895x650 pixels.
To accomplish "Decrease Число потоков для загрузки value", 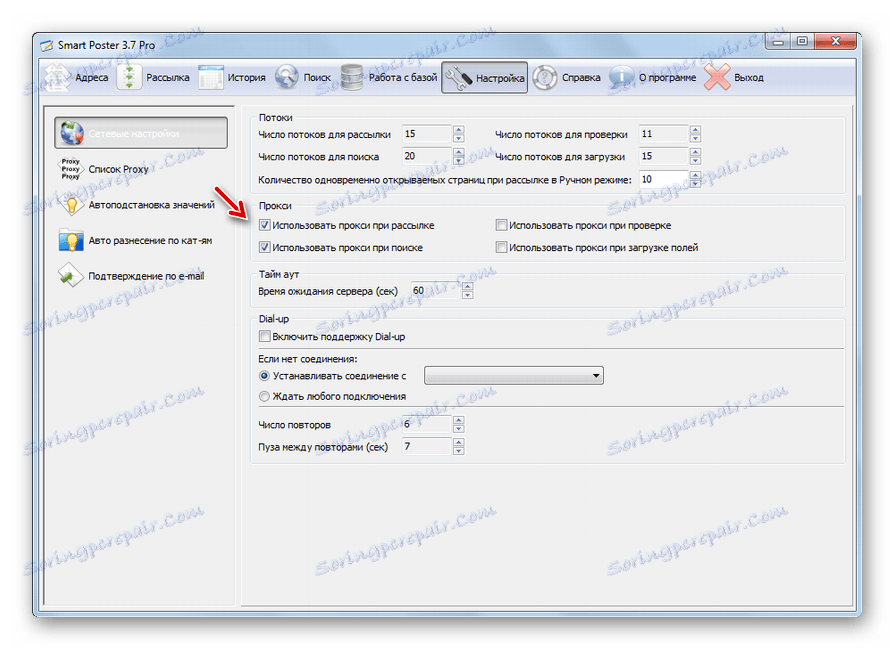I will 695,161.
